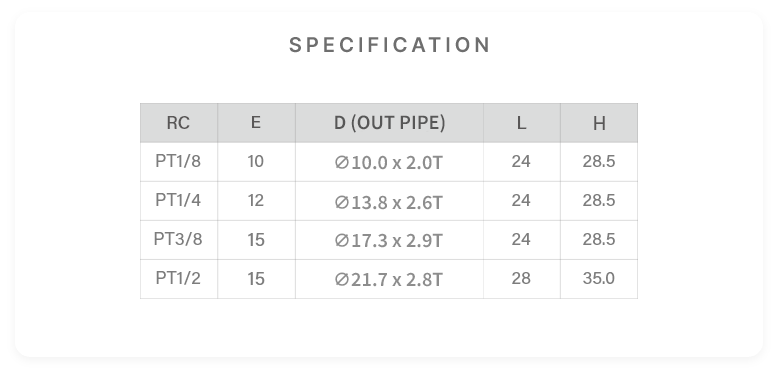Click the H value in PT1/8 row

click(x=599, y=161)
